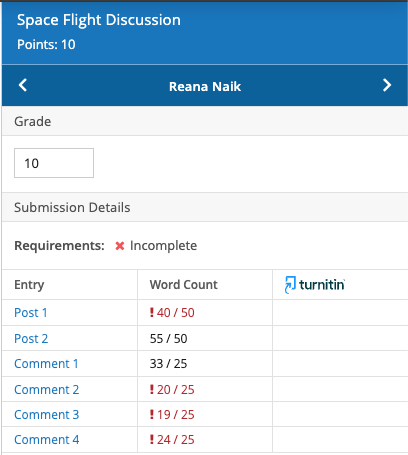Open the Post 2 entry link

(31, 339)
